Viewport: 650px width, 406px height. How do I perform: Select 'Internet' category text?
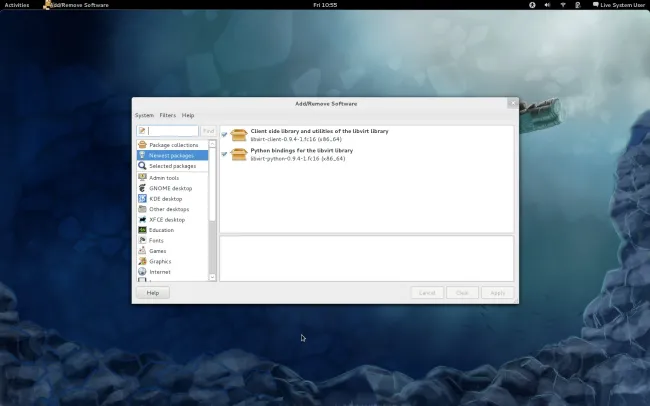click(x=160, y=272)
